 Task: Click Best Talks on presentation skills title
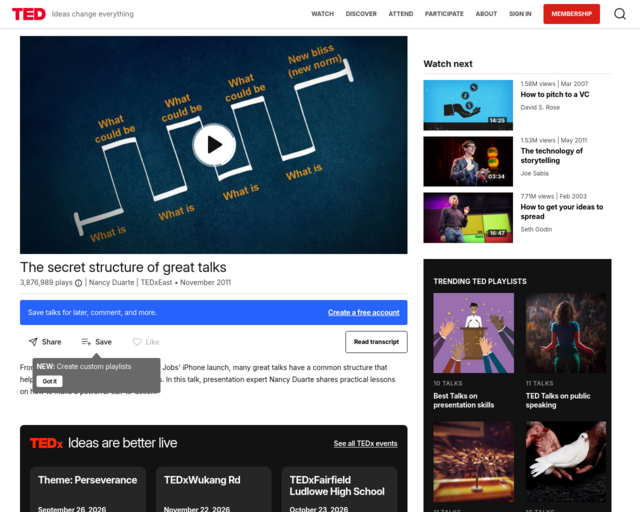[x=463, y=401]
